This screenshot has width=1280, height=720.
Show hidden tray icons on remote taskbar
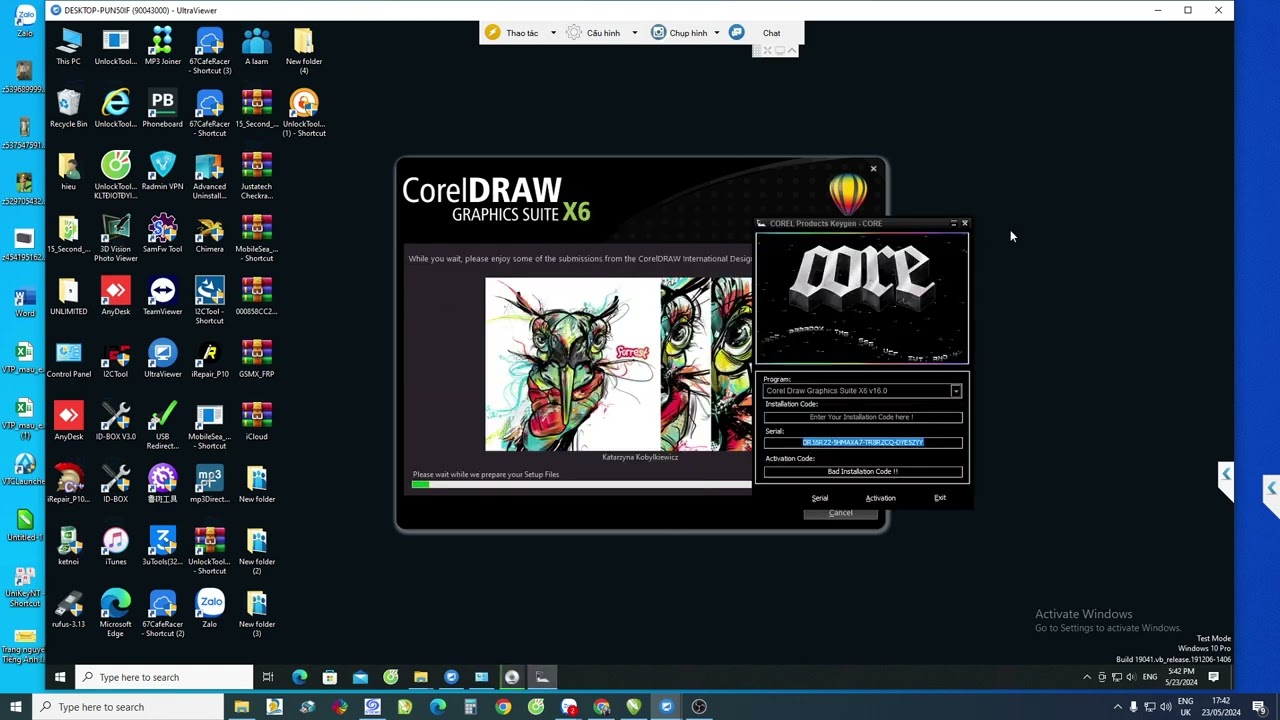pyautogui.click(x=1087, y=677)
